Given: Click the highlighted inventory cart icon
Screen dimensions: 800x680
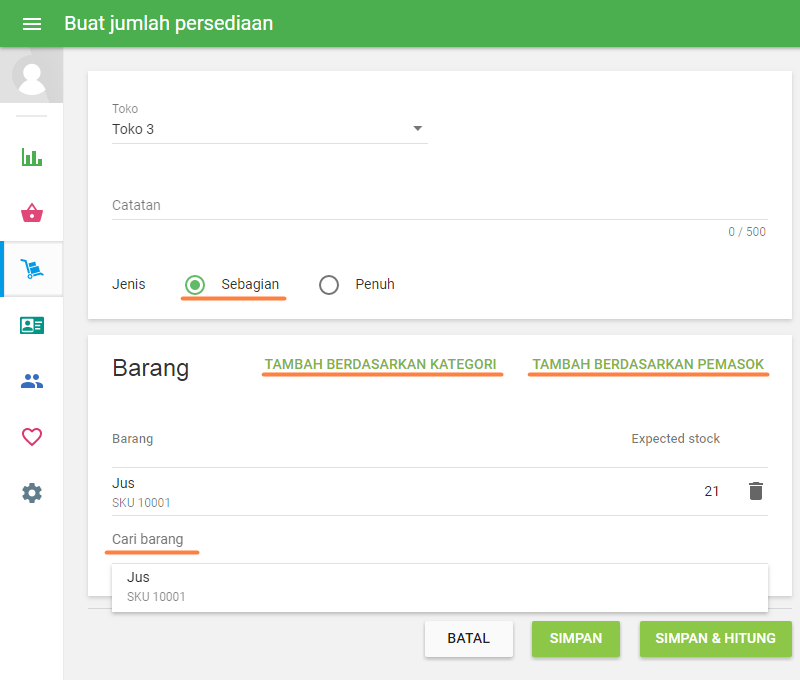Looking at the screenshot, I should [31, 269].
